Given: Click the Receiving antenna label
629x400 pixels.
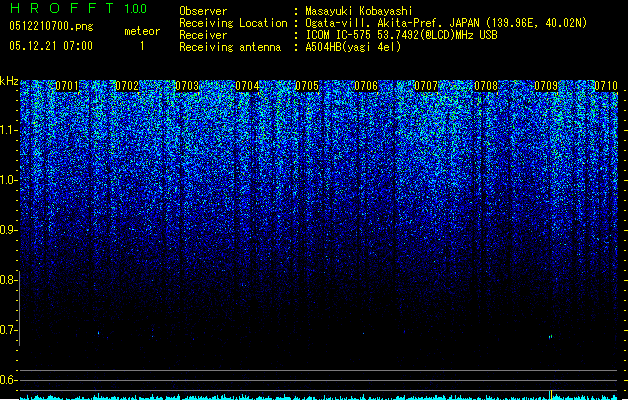Looking at the screenshot, I should [x=230, y=47].
